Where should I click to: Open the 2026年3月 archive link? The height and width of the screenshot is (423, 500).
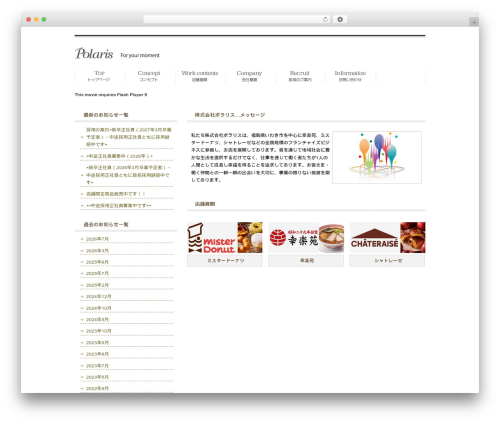[97, 251]
